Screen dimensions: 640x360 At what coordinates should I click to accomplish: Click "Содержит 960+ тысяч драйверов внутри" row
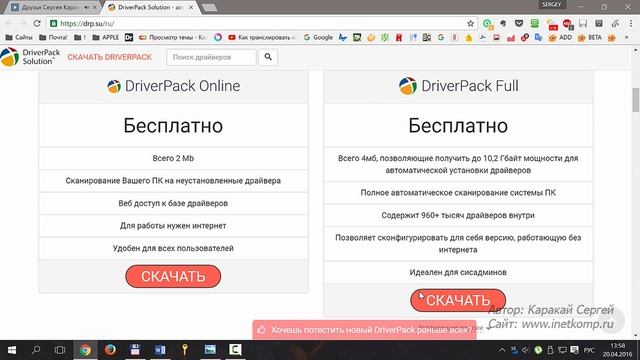pyautogui.click(x=458, y=215)
